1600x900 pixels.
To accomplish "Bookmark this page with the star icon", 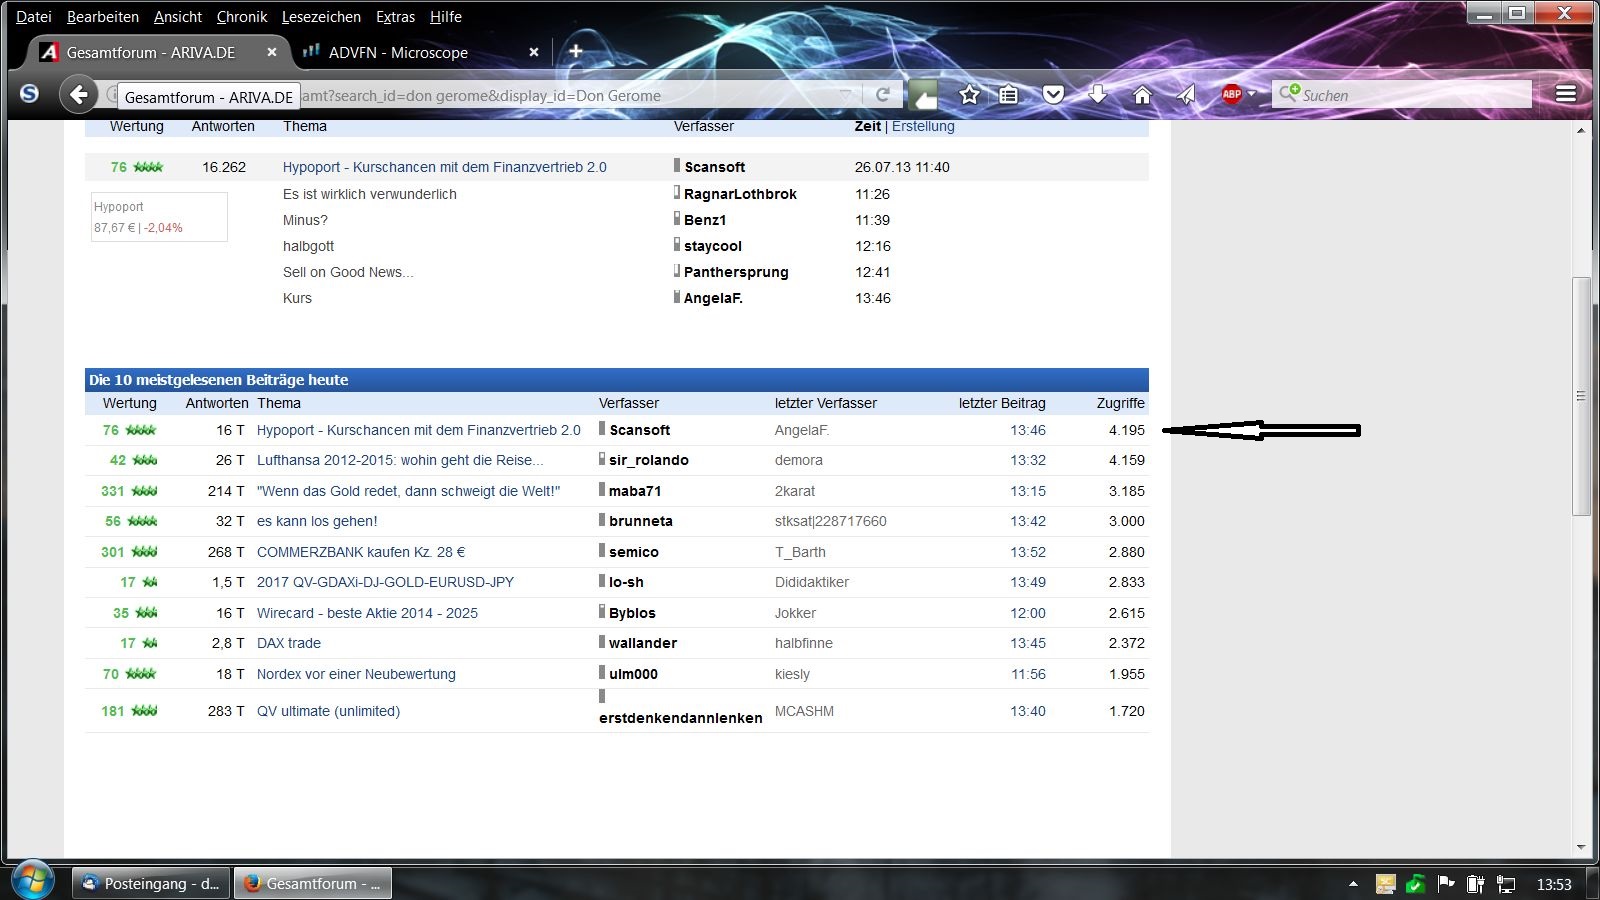I will pos(969,95).
